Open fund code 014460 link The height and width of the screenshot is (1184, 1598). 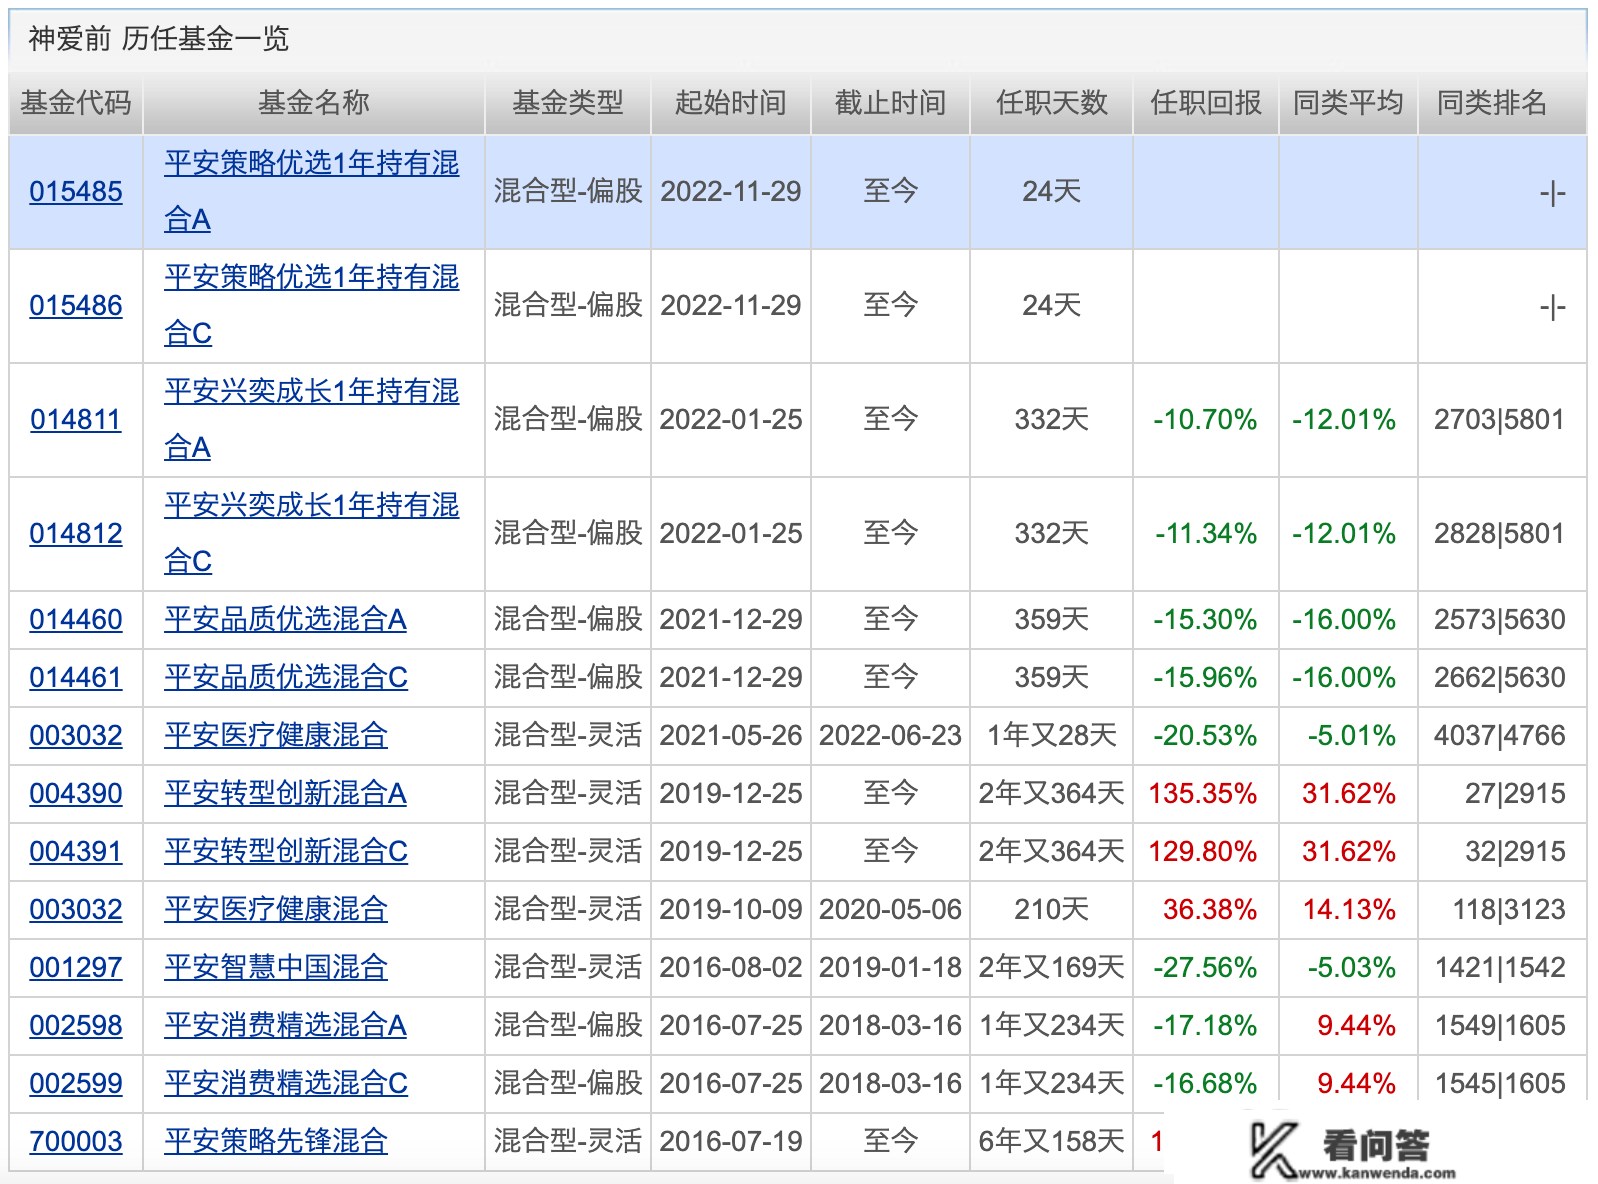[x=76, y=620]
